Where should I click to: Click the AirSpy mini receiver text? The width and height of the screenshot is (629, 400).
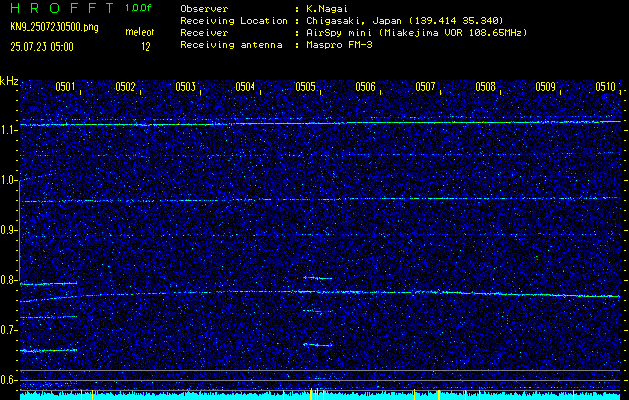(x=417, y=33)
